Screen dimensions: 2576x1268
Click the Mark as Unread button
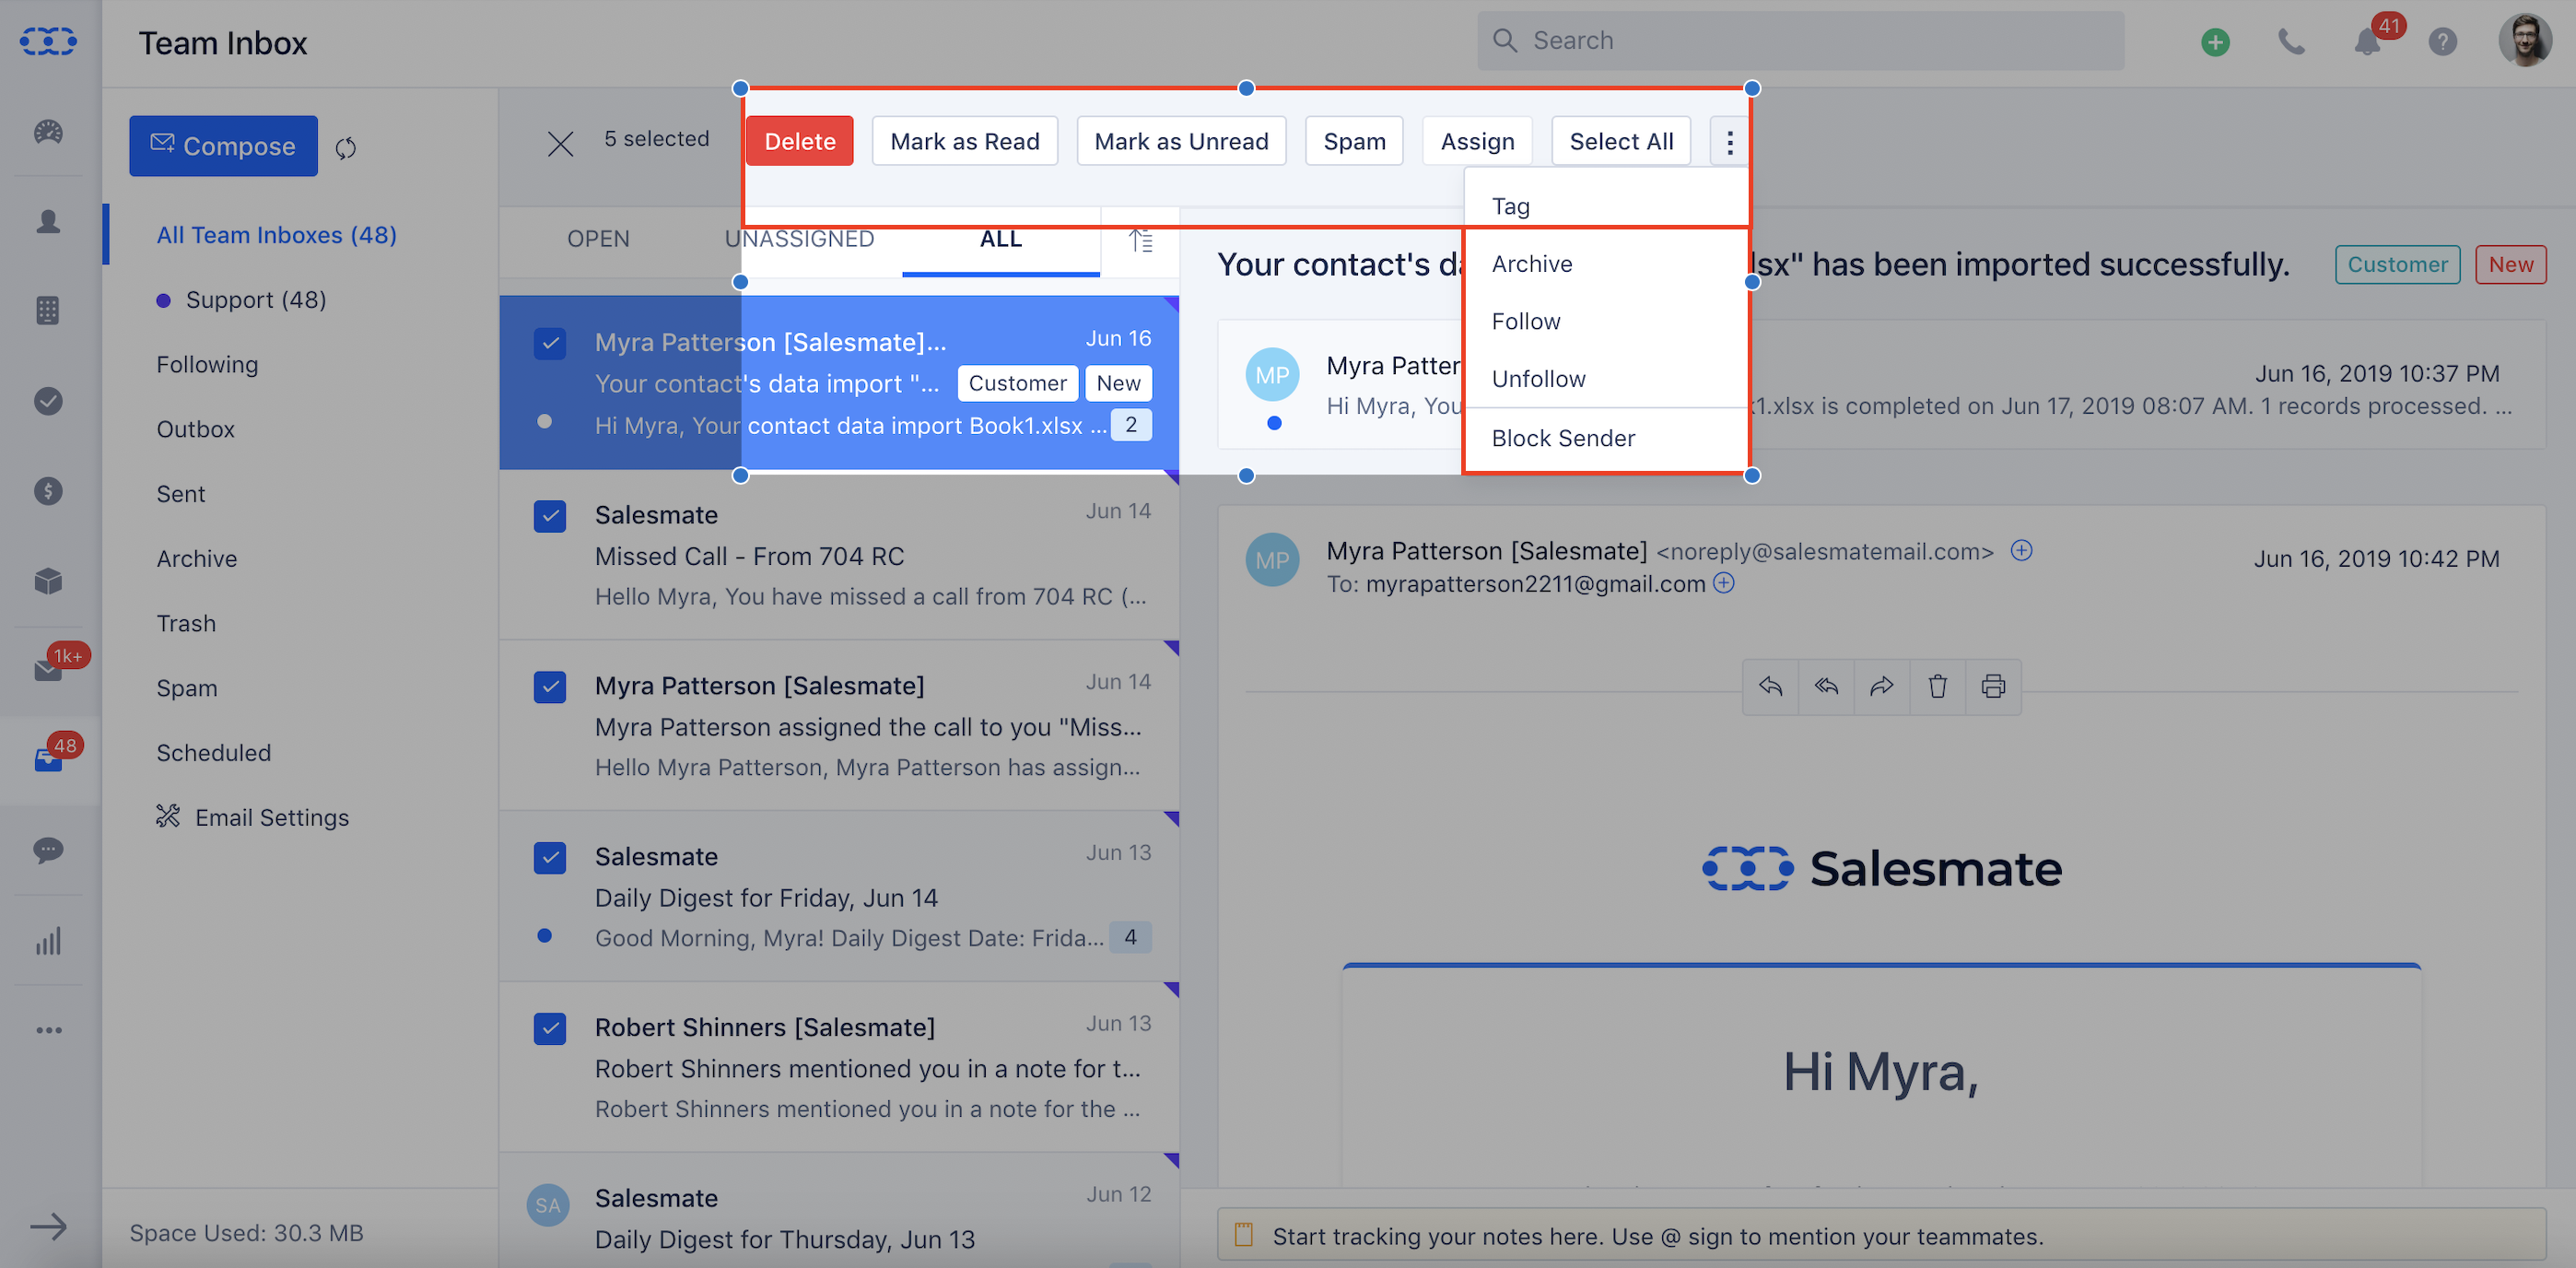1181,141
